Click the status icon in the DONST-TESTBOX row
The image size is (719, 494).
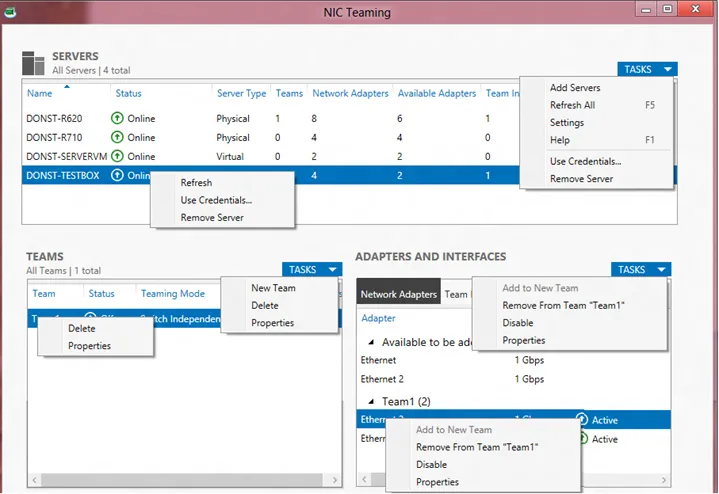click(117, 175)
